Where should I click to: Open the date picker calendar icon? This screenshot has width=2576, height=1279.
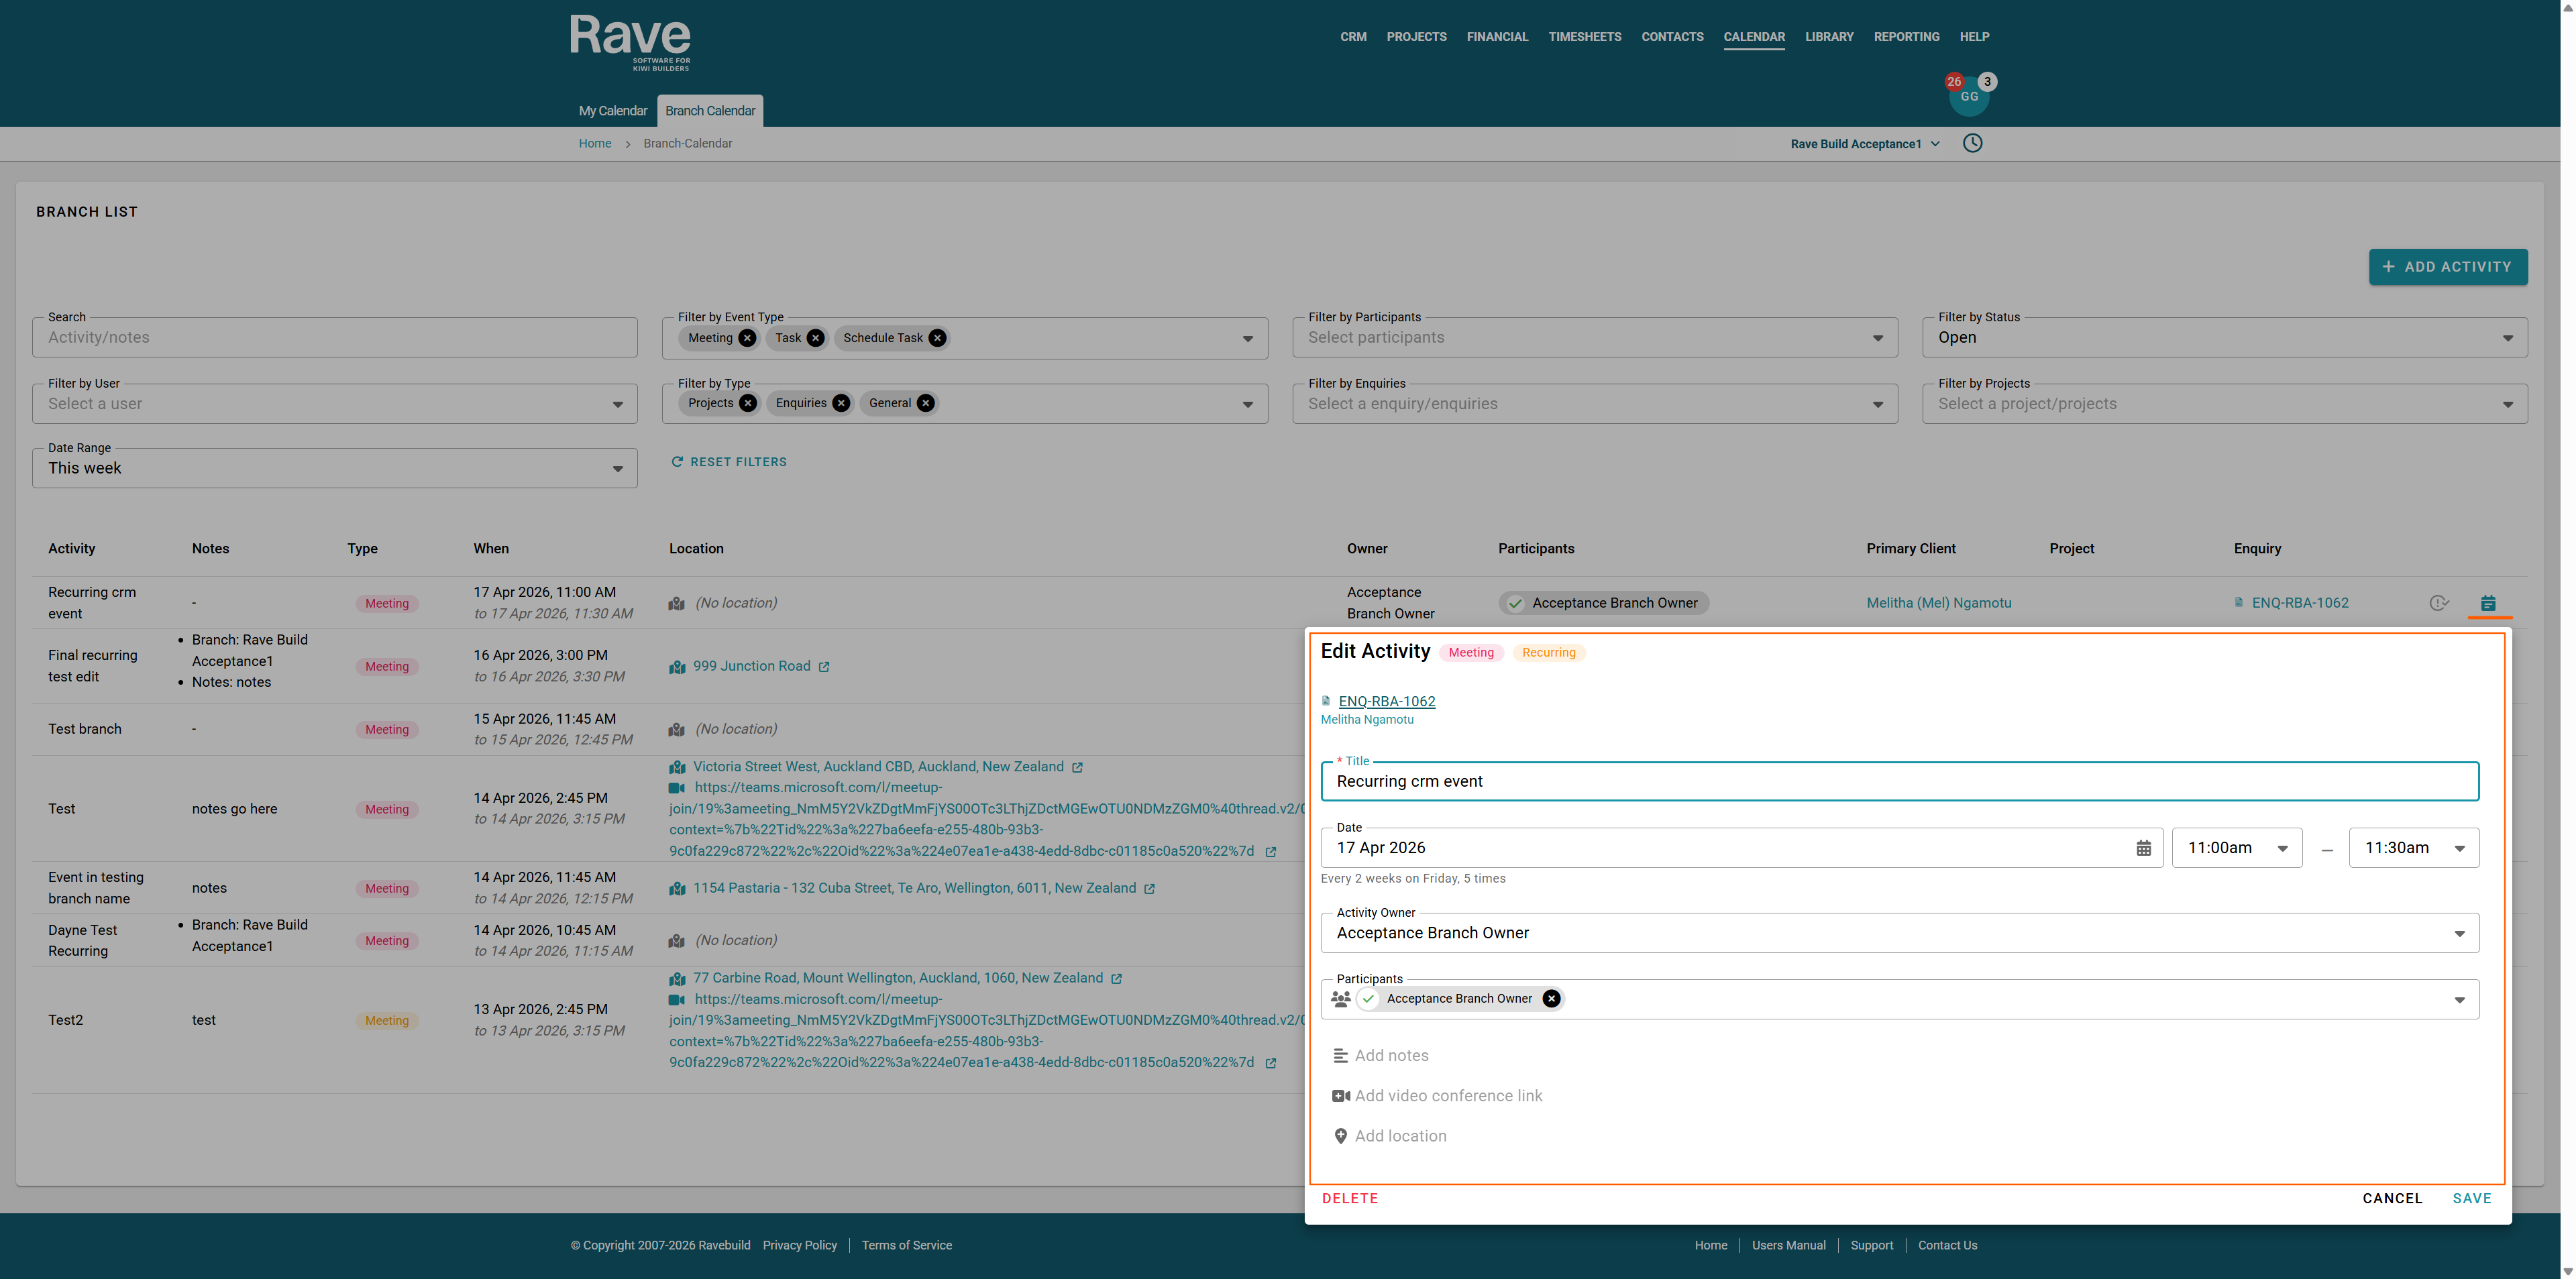[2143, 848]
